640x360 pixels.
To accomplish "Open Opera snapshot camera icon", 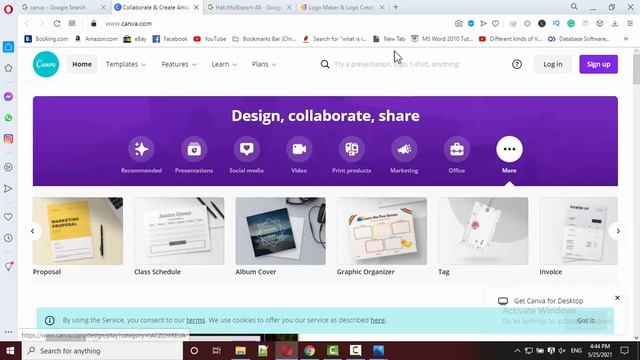I will point(459,24).
